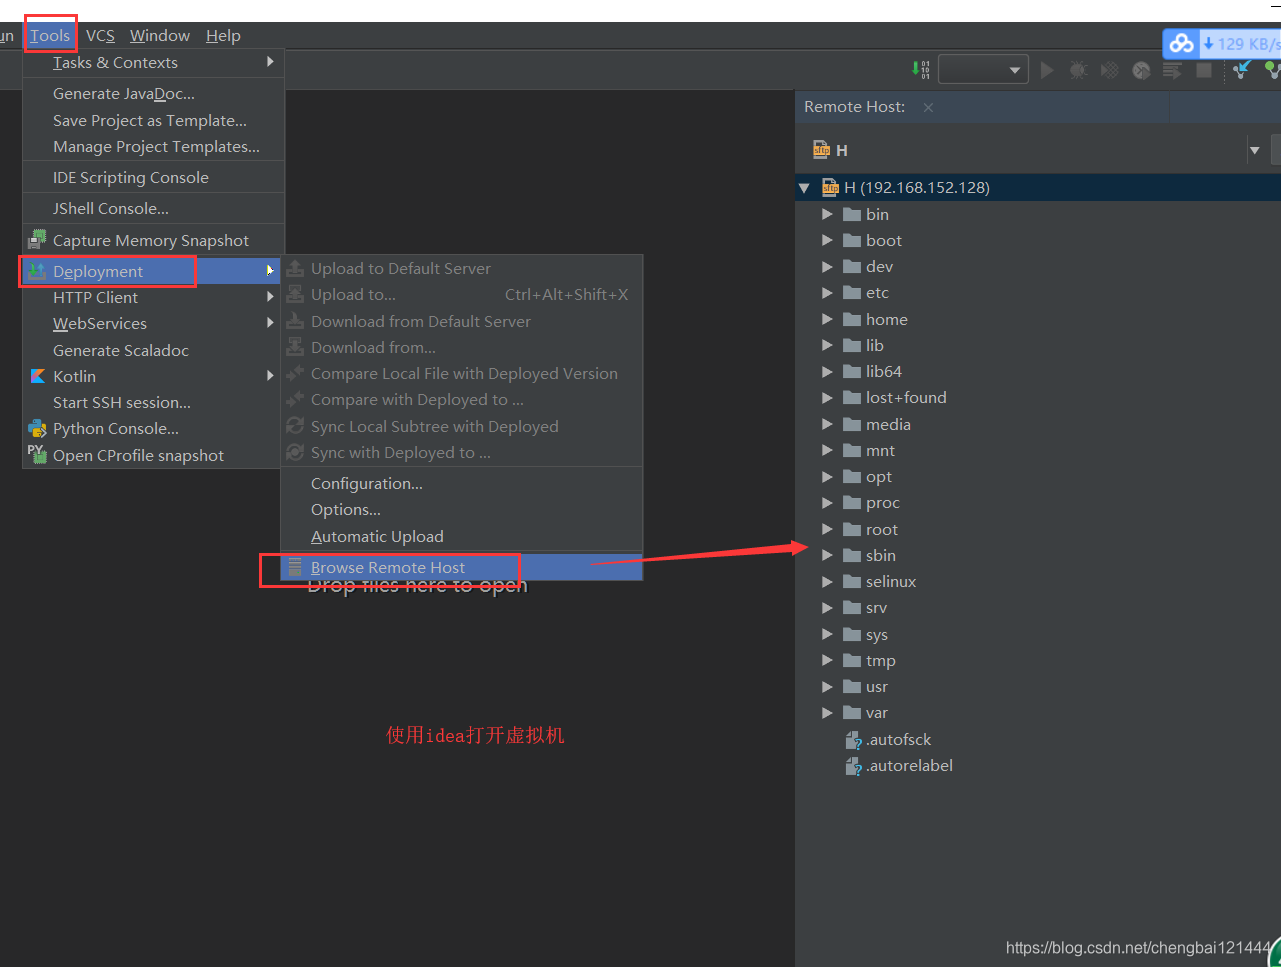Click the Debug bug icon in toolbar
This screenshot has height=967, width=1281.
click(1078, 70)
